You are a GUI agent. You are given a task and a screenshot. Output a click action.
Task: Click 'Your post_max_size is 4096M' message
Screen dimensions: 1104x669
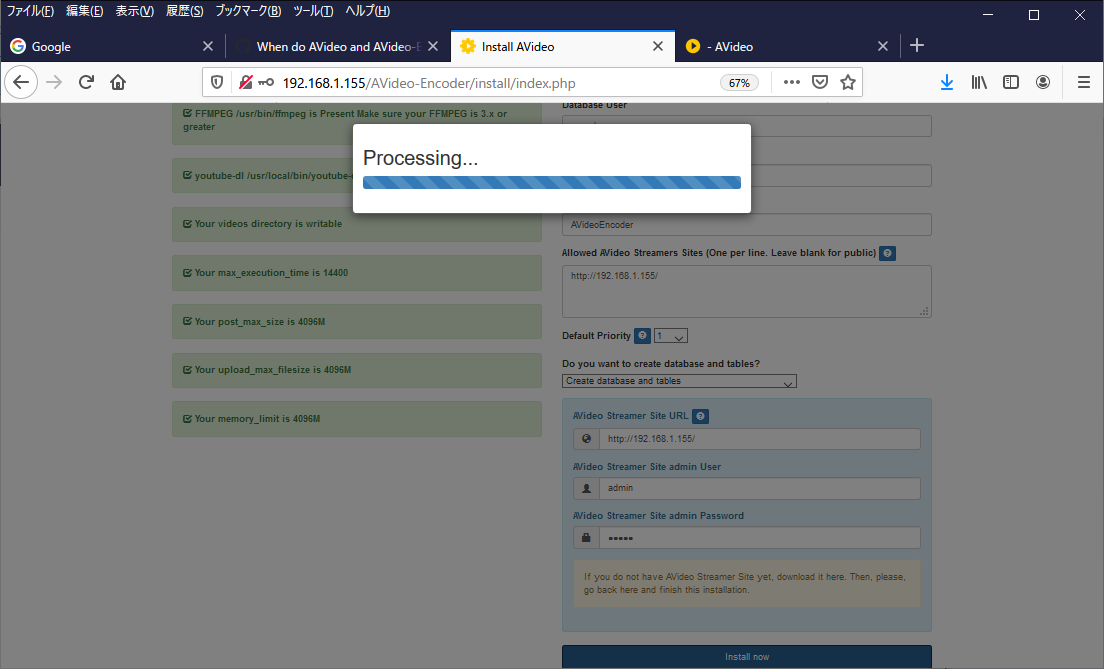click(357, 321)
